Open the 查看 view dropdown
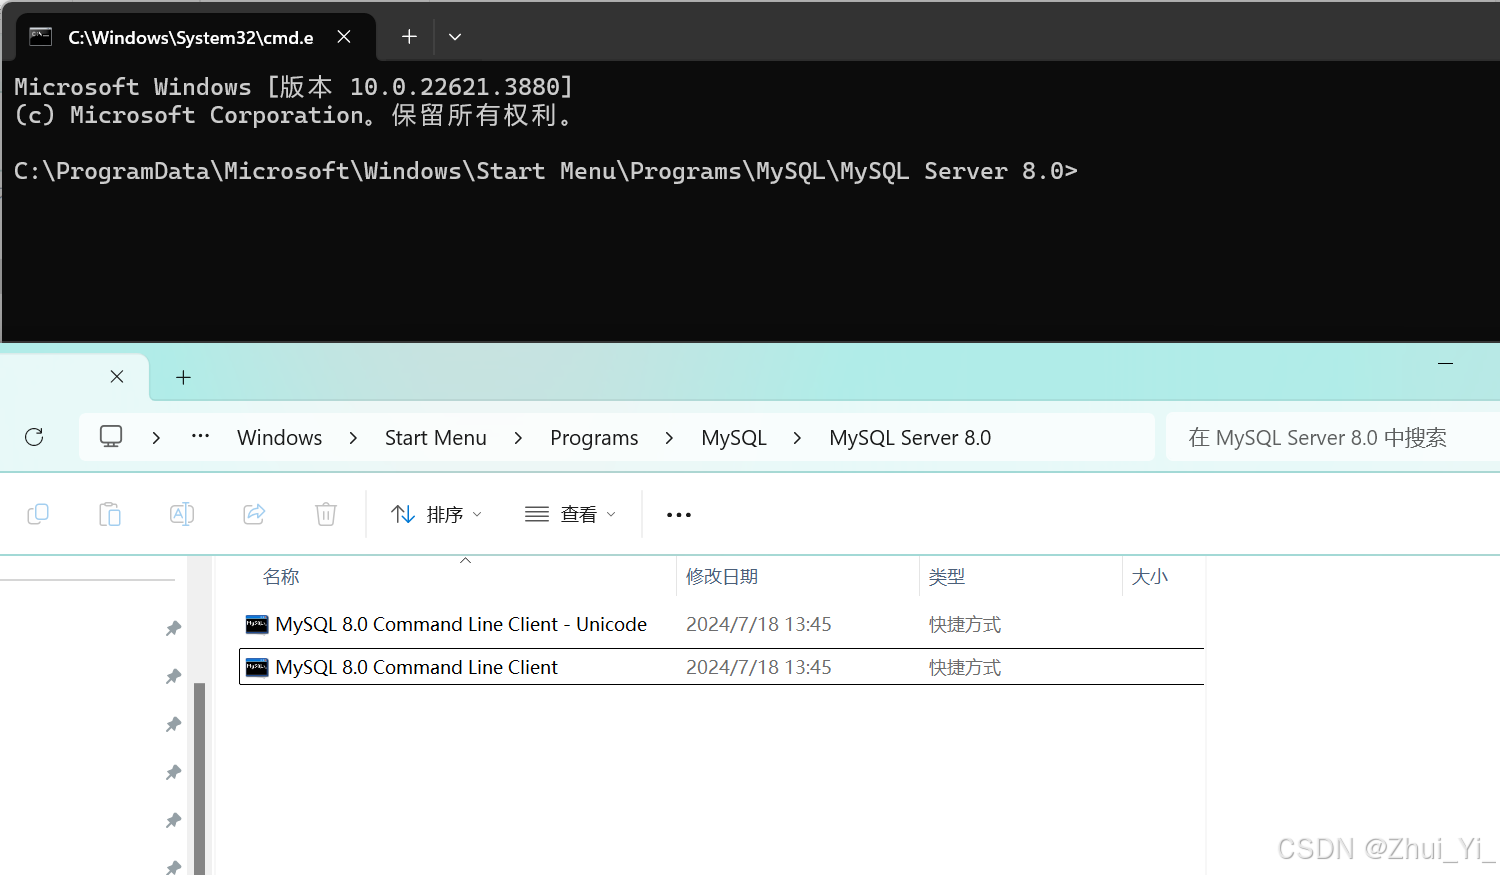Image resolution: width=1500 pixels, height=875 pixels. tap(571, 514)
